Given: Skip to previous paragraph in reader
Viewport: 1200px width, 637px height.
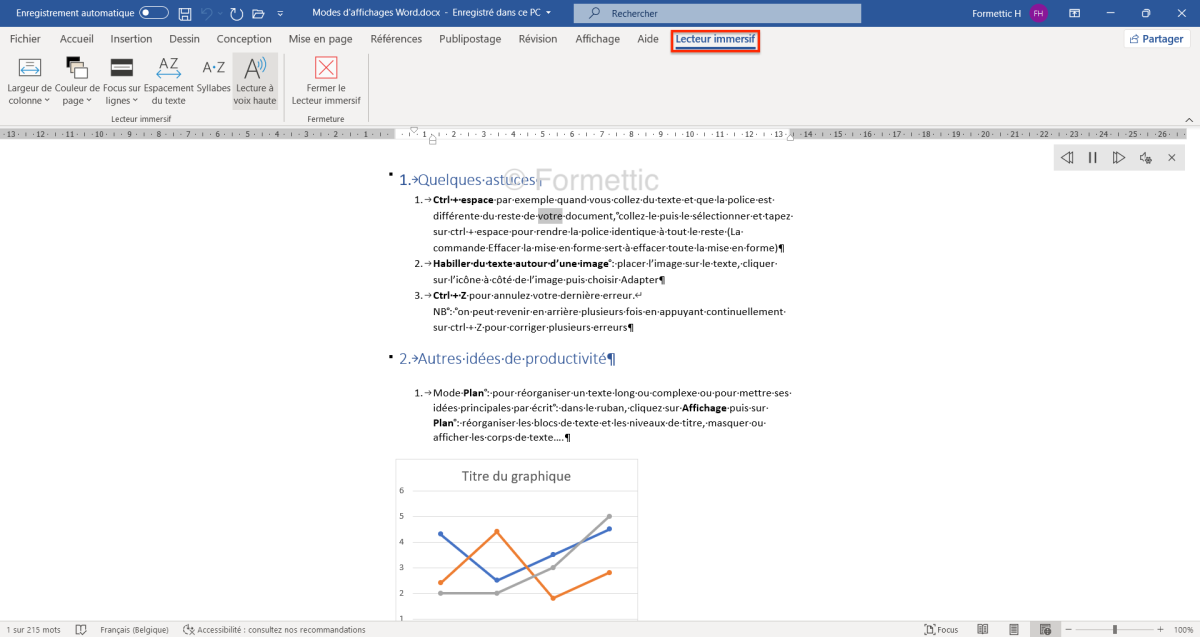Looking at the screenshot, I should (1066, 158).
